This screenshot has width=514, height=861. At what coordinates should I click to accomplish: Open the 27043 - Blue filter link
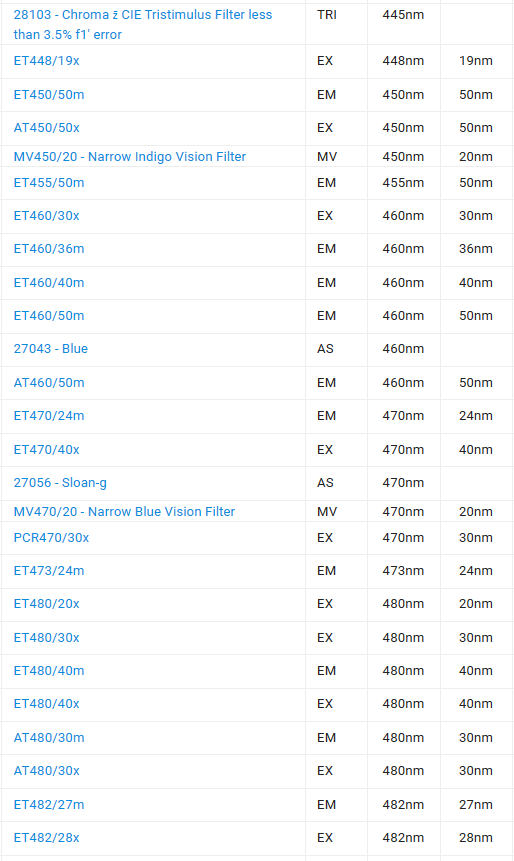[51, 349]
